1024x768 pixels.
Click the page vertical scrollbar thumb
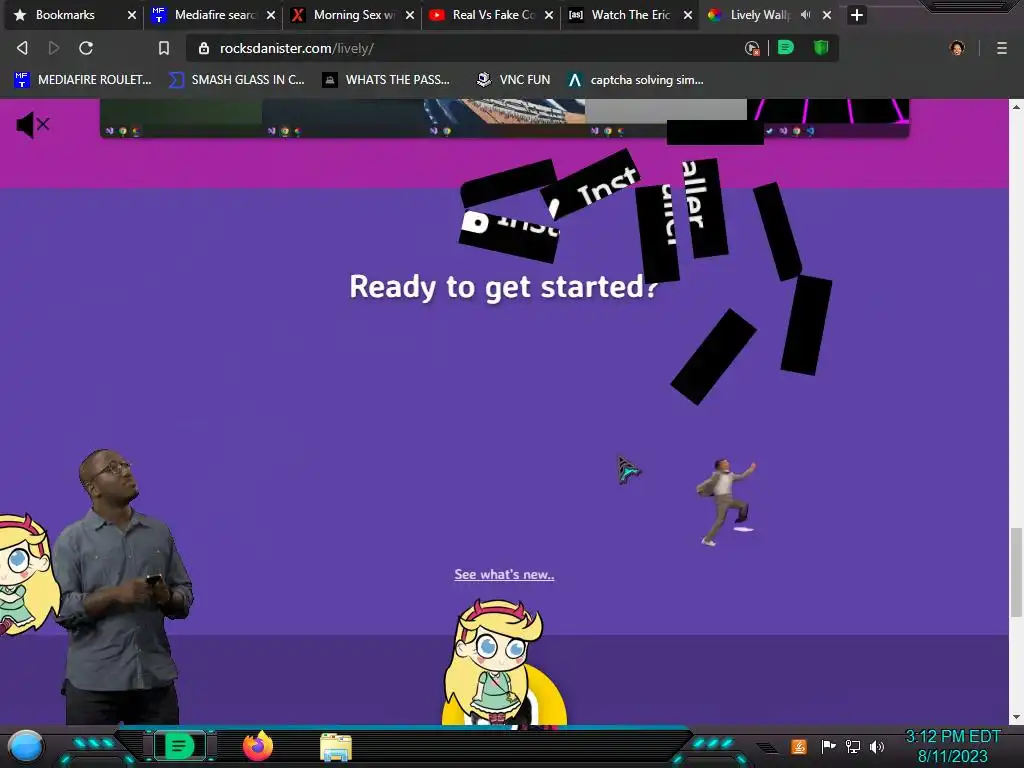click(1016, 572)
